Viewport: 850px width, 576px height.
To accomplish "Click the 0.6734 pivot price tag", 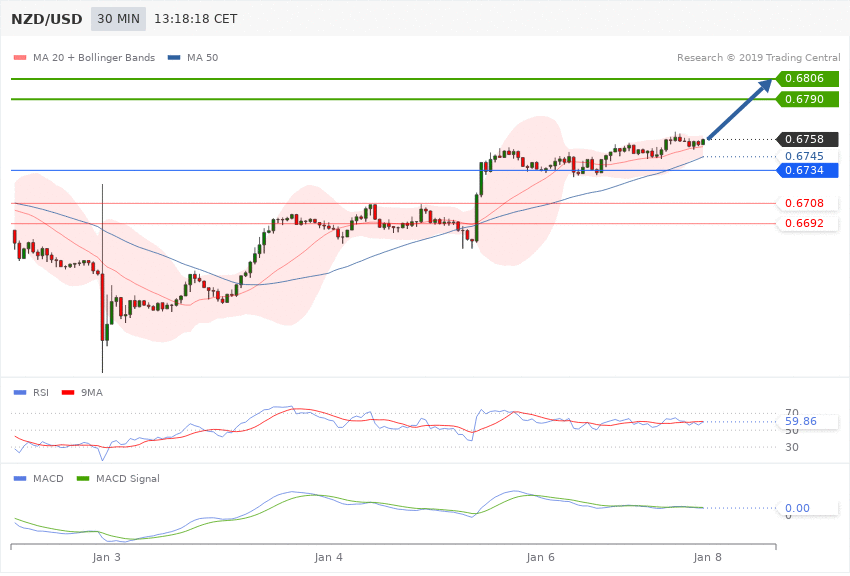I will tap(807, 170).
